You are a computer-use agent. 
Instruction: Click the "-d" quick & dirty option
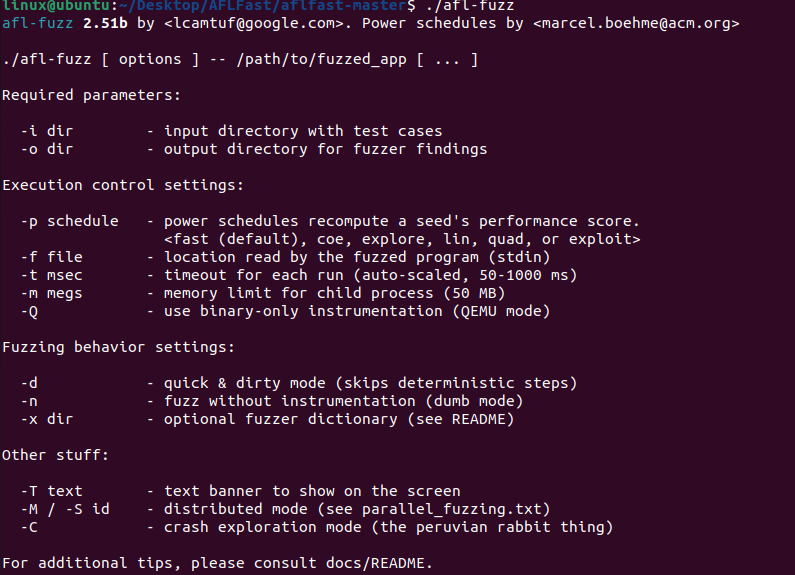click(x=29, y=383)
